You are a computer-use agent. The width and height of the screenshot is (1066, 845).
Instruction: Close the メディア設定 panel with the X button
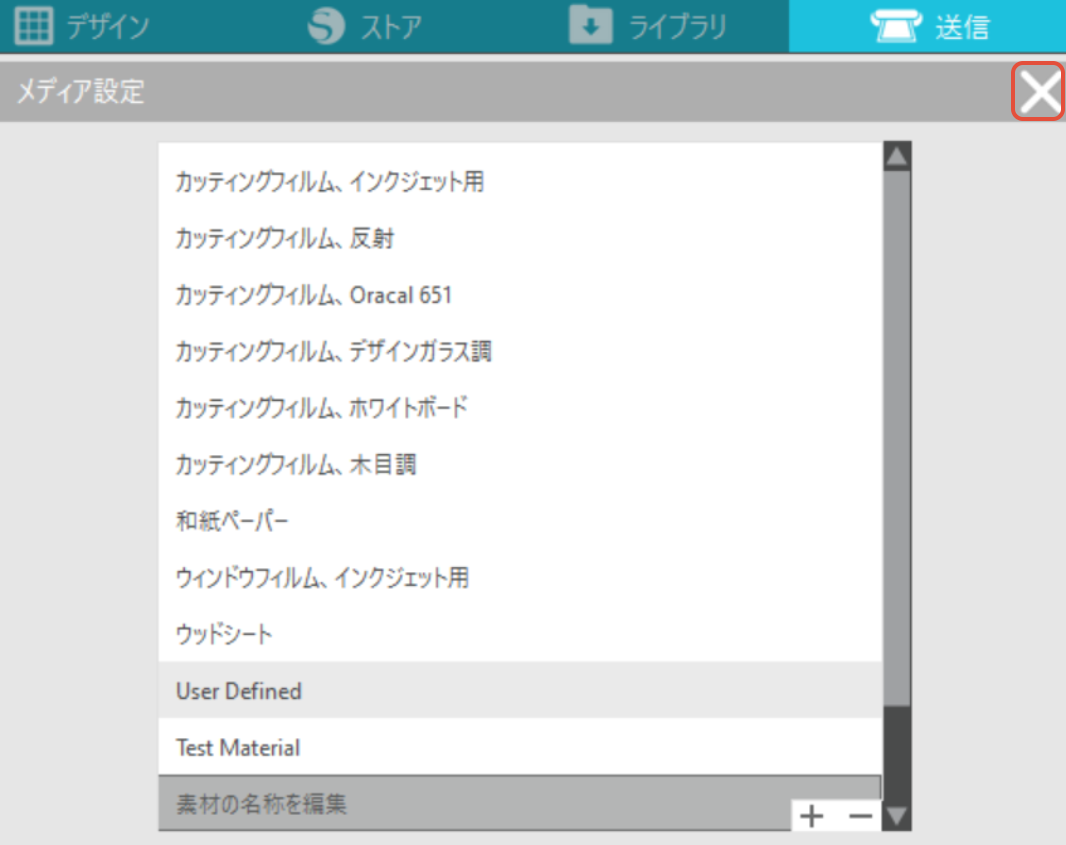1038,91
